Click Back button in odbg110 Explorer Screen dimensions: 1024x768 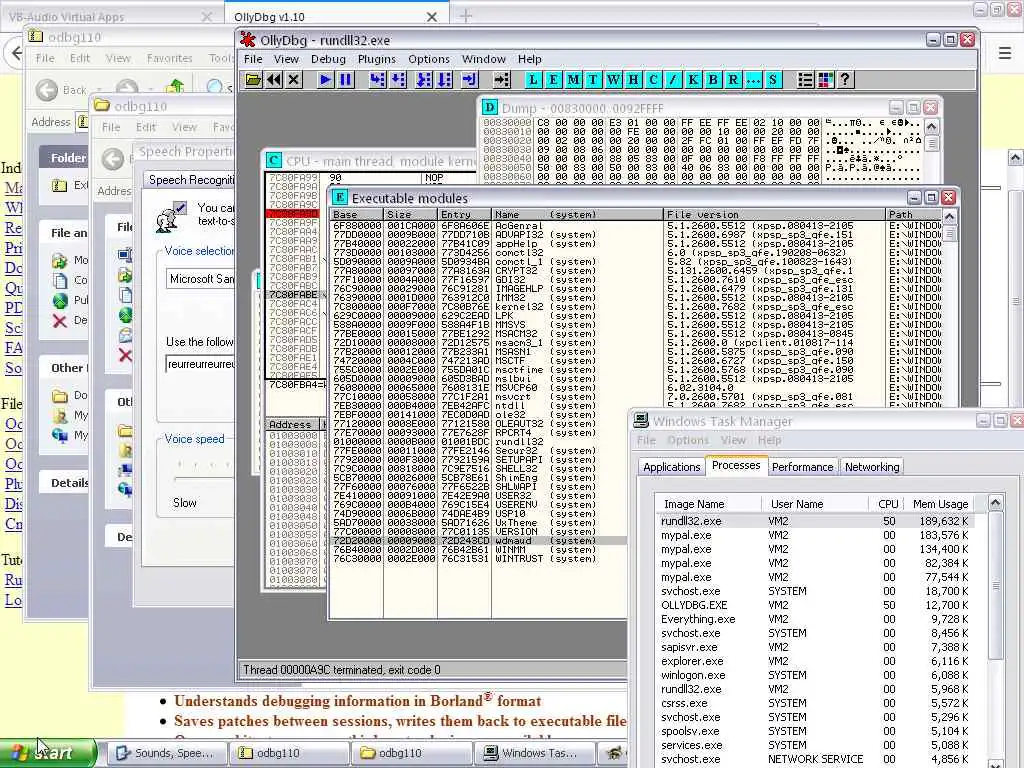click(x=61, y=89)
